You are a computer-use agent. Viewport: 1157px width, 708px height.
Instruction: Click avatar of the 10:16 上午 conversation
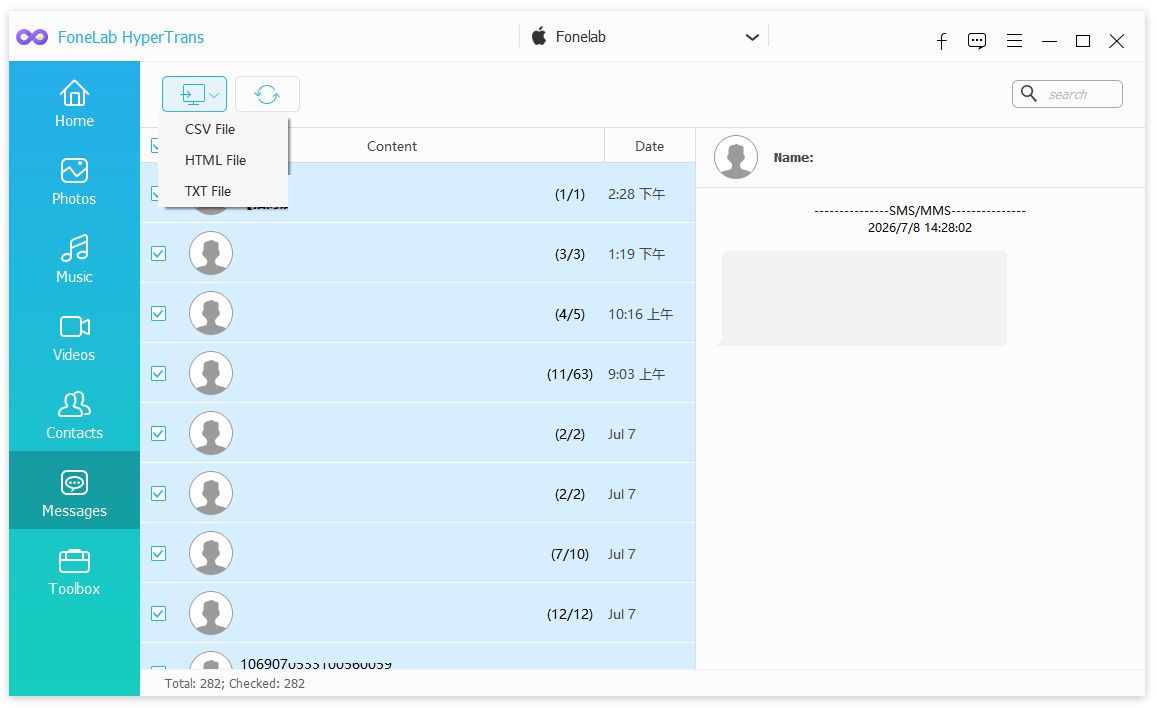pos(211,313)
